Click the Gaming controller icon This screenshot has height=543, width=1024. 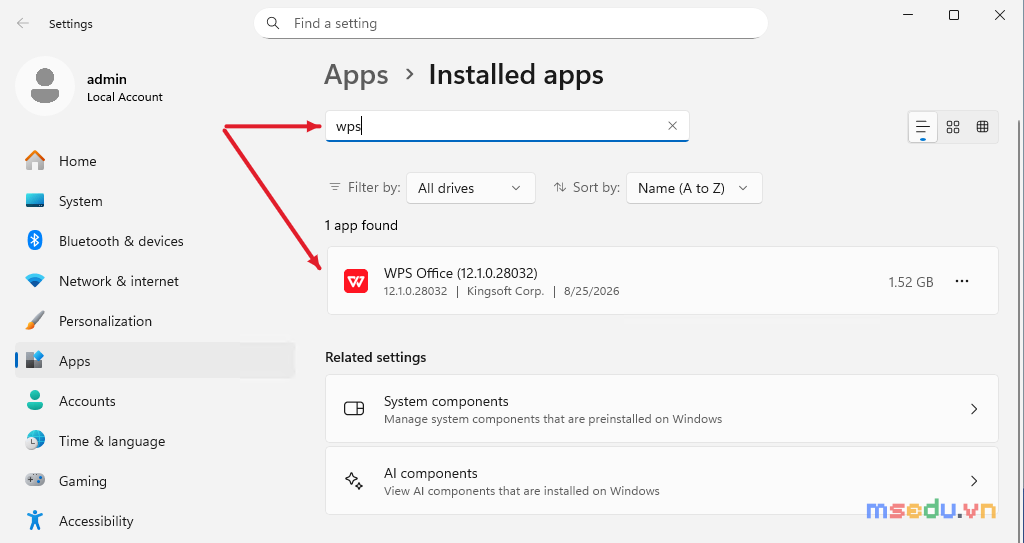[35, 480]
